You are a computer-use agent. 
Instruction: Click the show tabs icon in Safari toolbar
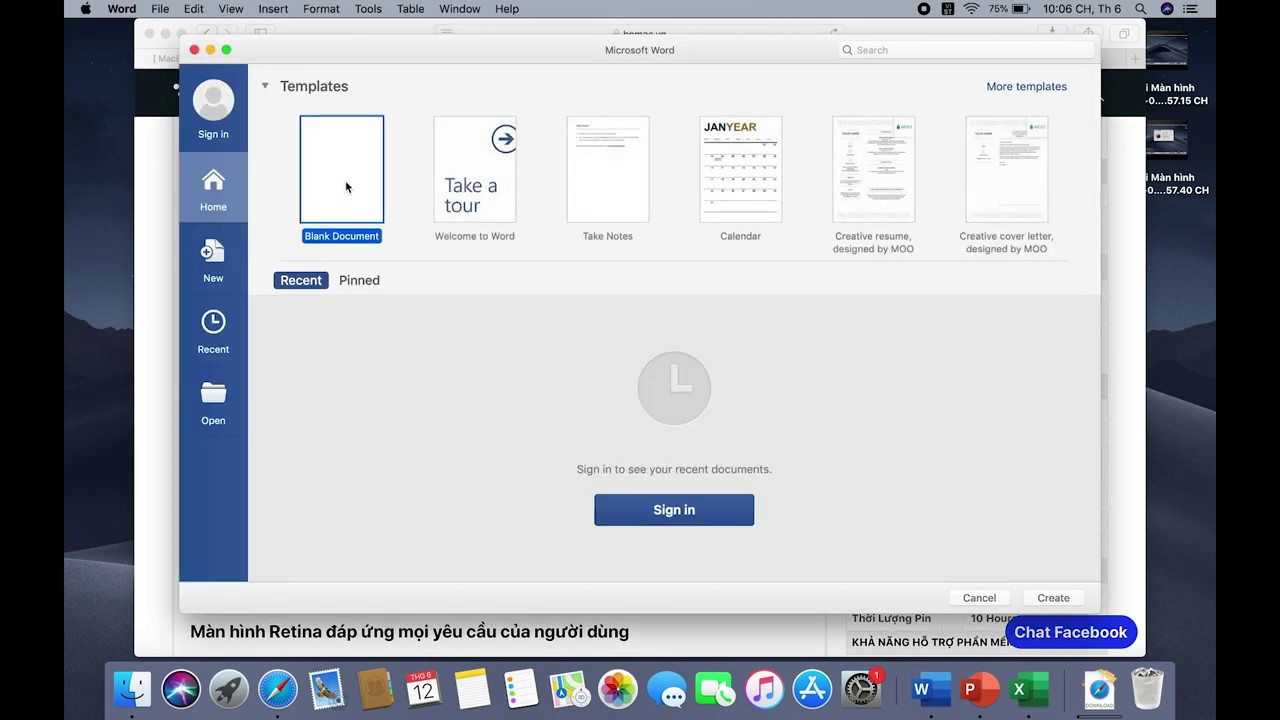(x=1124, y=34)
